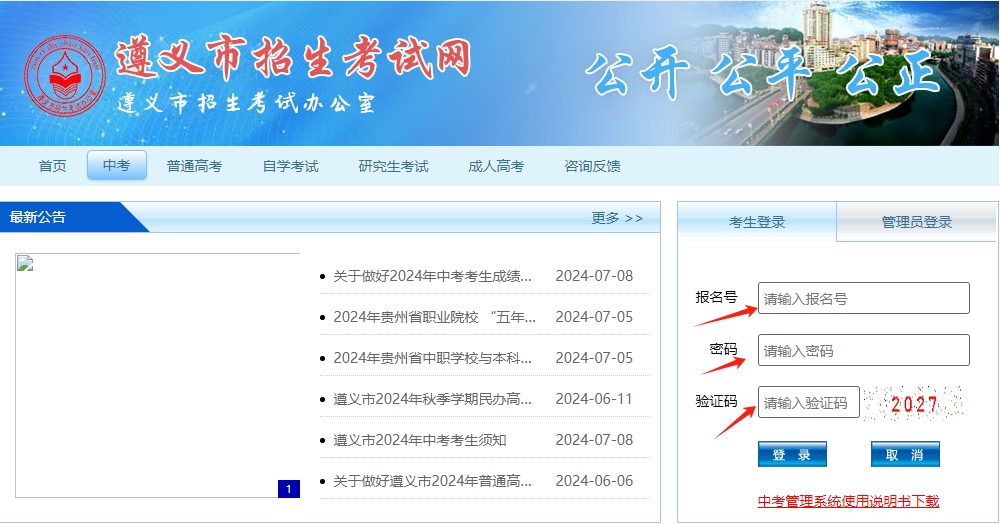
Task: Click the 密码 password input field
Action: pos(863,350)
